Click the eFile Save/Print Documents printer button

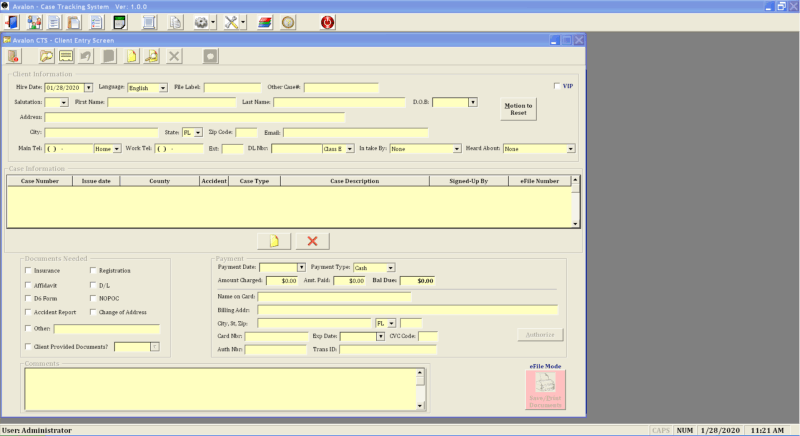tap(545, 390)
